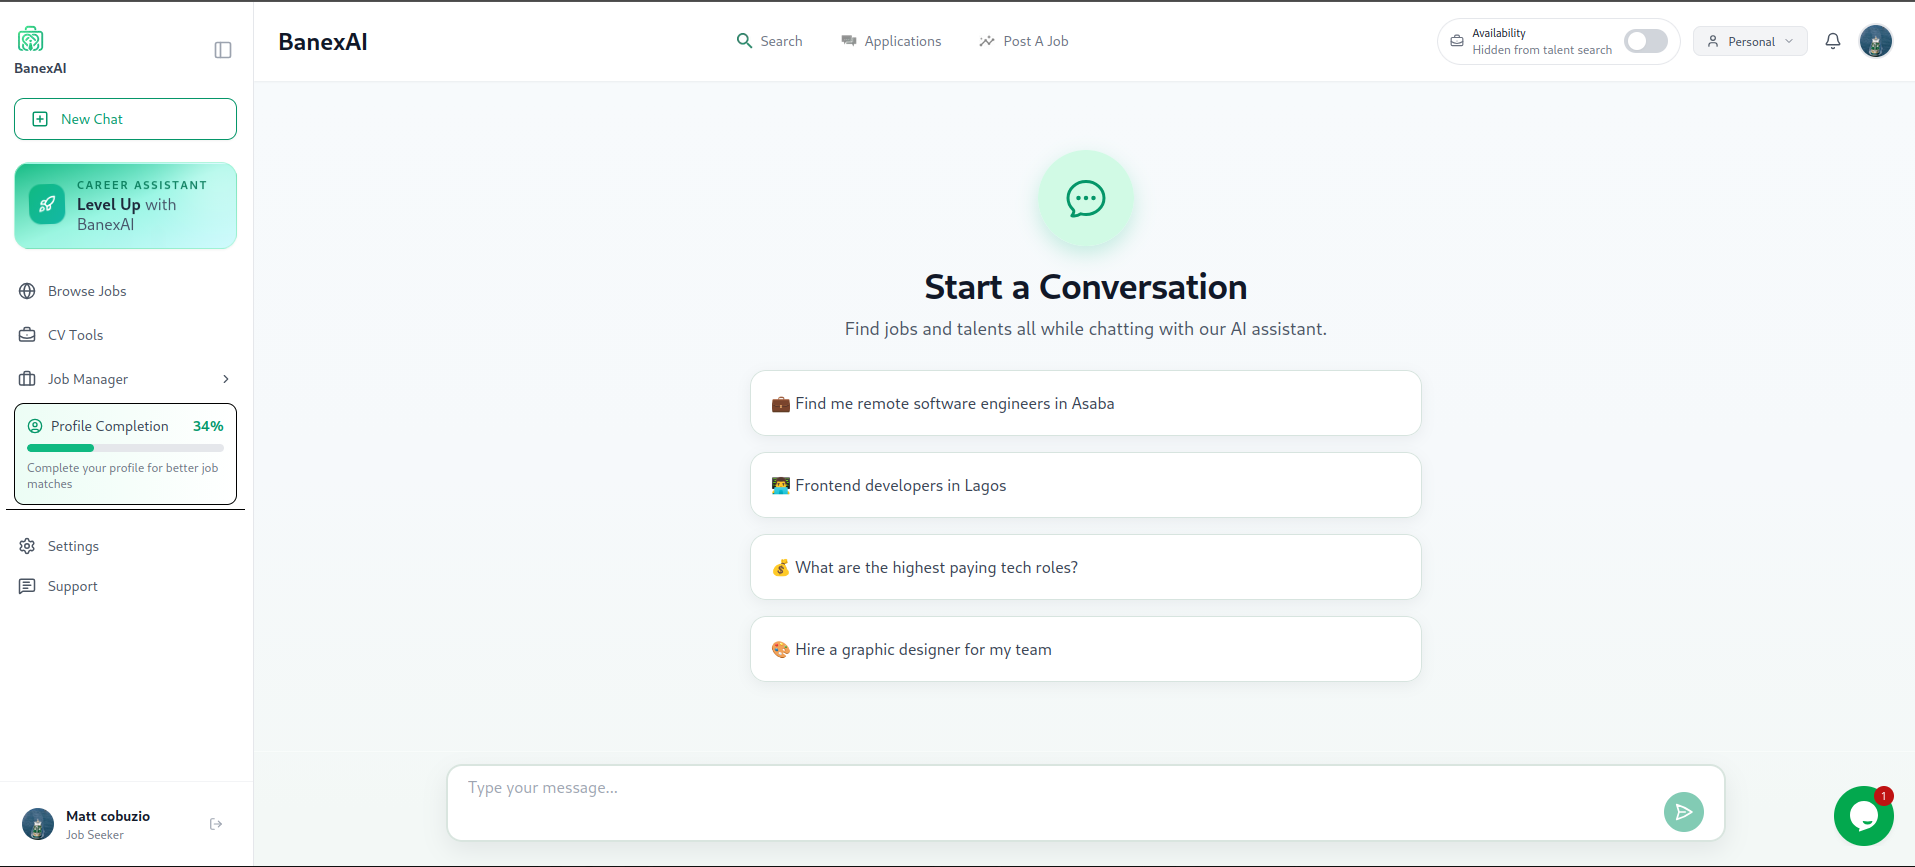
Task: Toggle the Availability switch on
Action: [x=1646, y=41]
